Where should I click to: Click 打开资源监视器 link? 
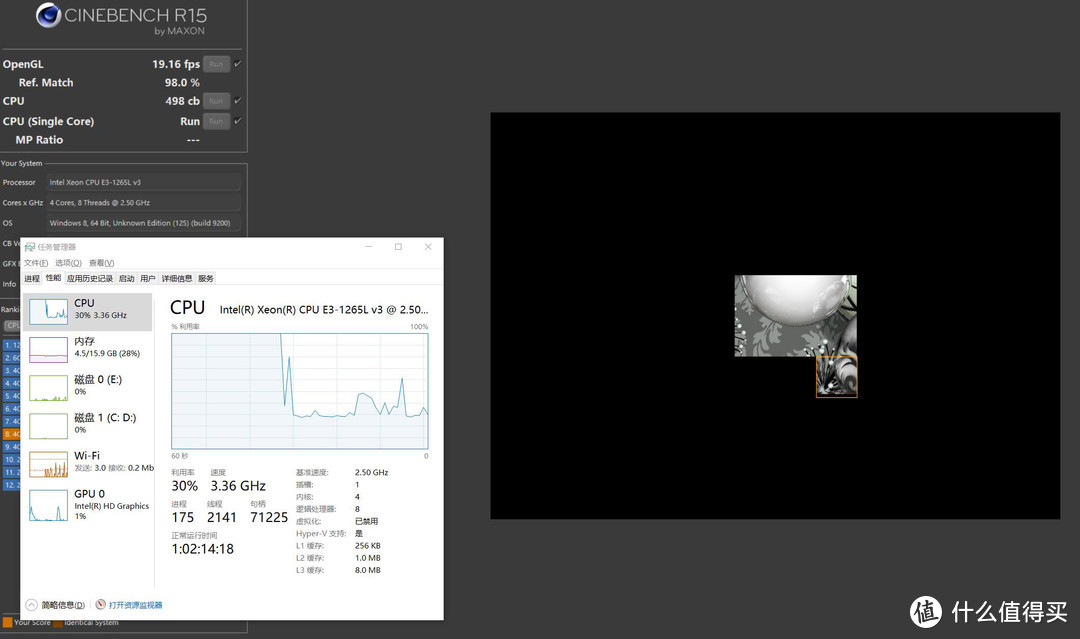coord(135,605)
